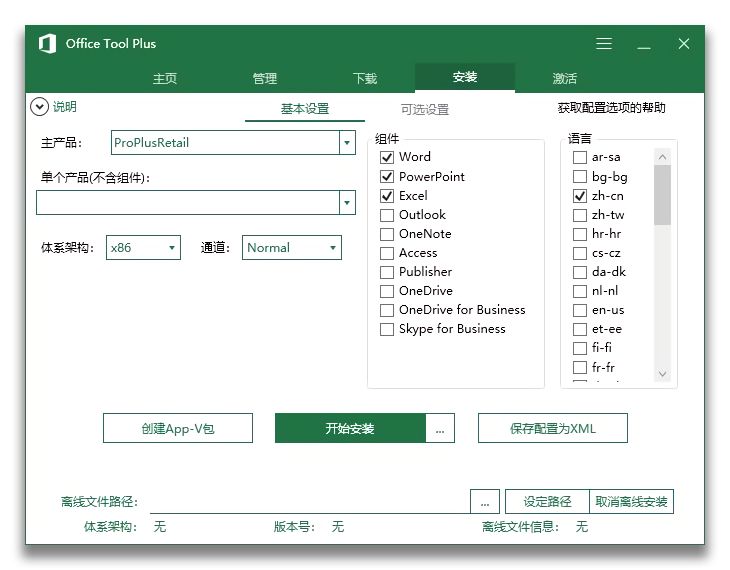730x570 pixels.
Task: Check the fr-fr language
Action: pyautogui.click(x=580, y=367)
